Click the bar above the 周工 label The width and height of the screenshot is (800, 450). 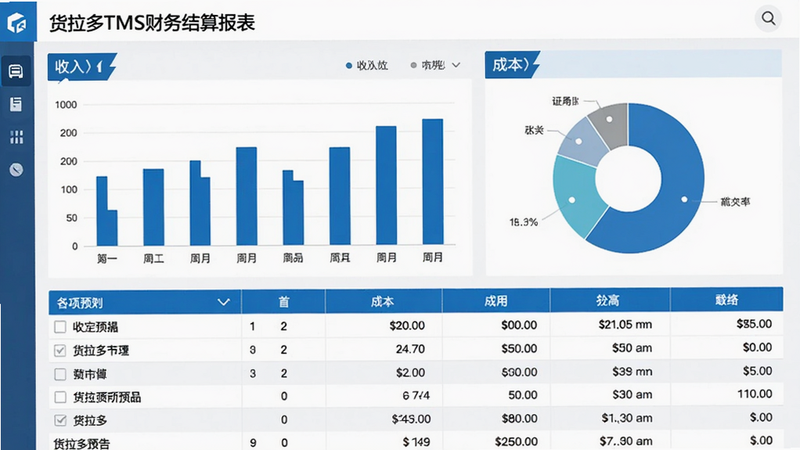(153, 207)
